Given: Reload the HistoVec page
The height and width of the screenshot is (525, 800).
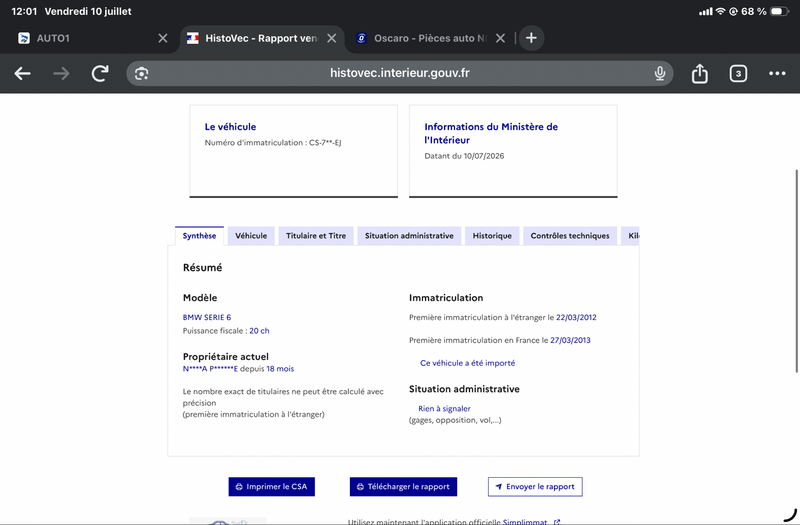Looking at the screenshot, I should [x=100, y=73].
